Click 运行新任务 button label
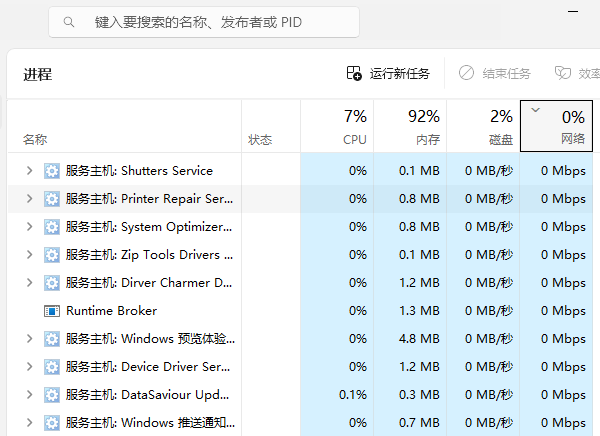Image resolution: width=600 pixels, height=436 pixels. [x=399, y=73]
